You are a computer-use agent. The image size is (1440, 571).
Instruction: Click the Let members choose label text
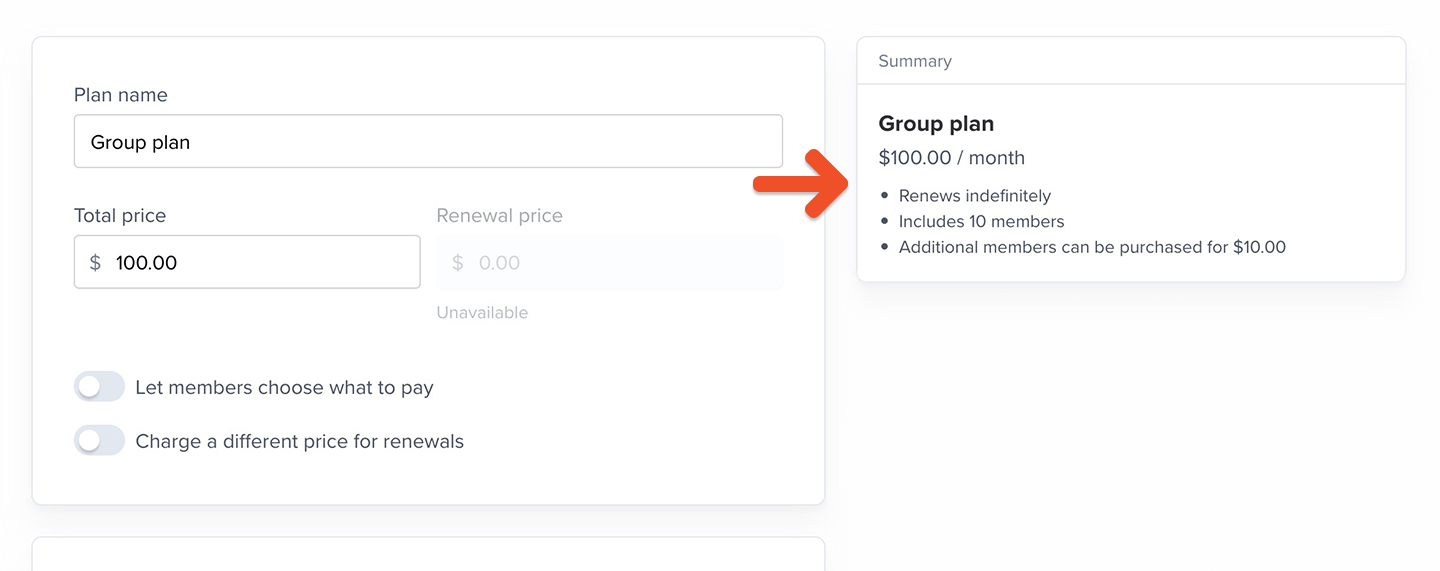[x=284, y=388]
